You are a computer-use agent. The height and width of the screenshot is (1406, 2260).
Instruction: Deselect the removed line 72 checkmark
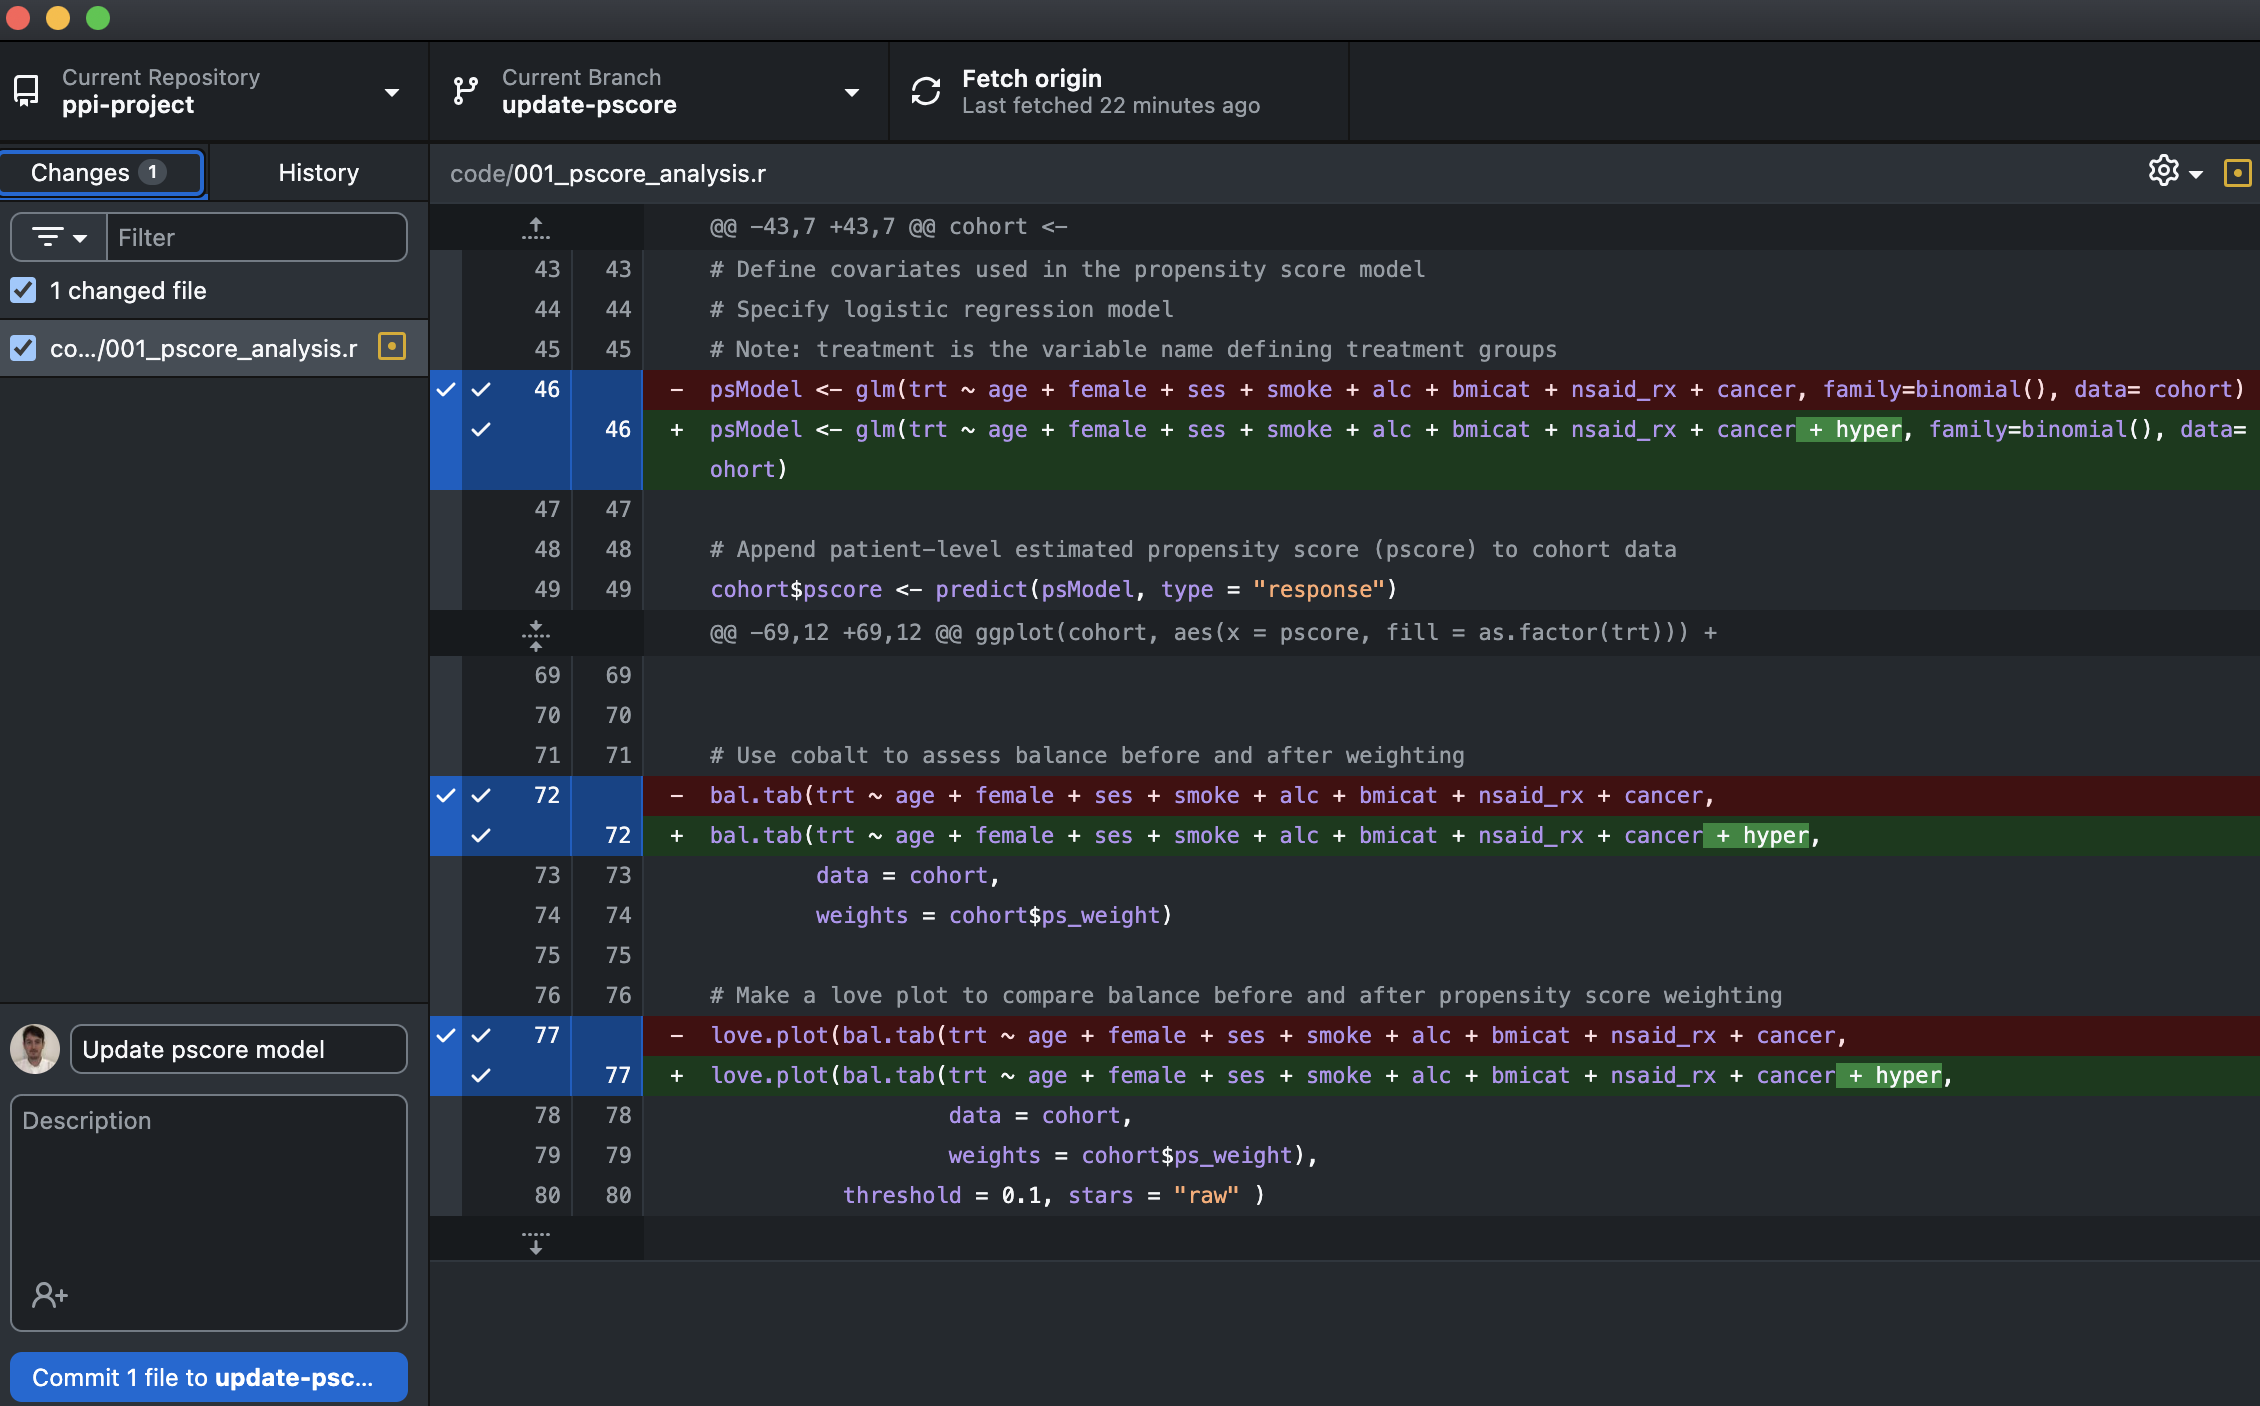coord(481,795)
